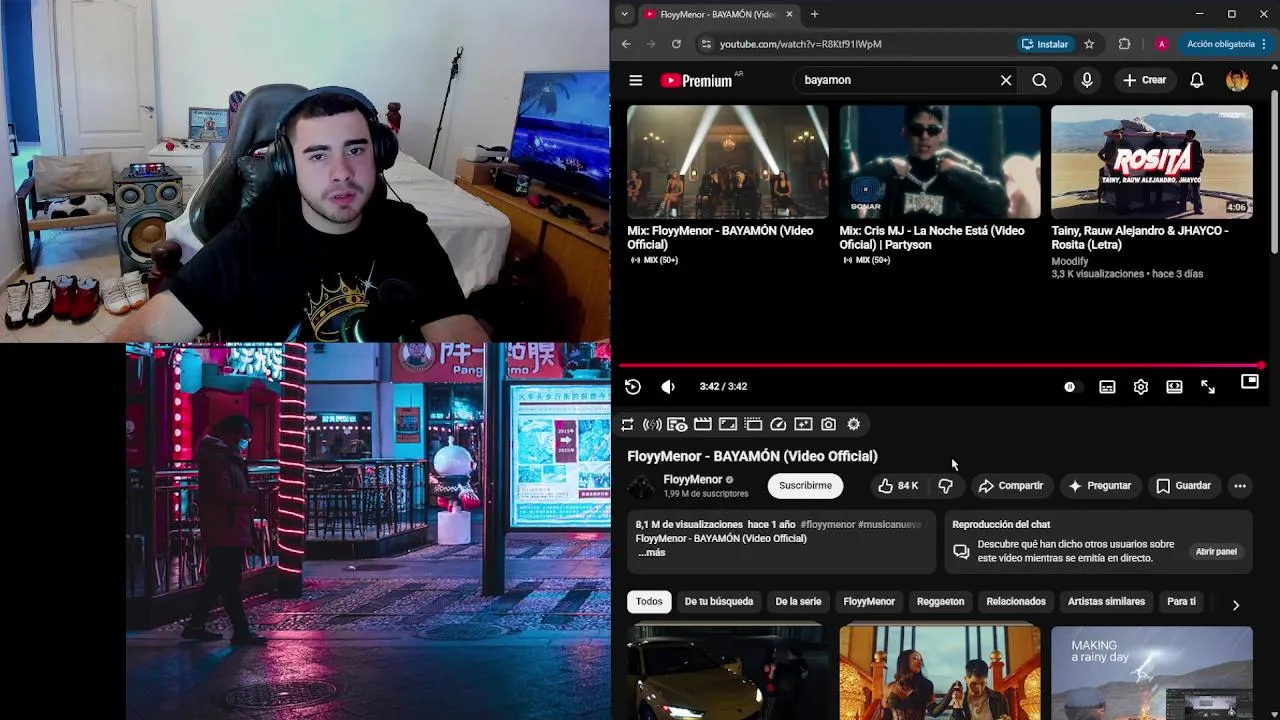Open the browser extensions puzzle icon
Viewport: 1280px width, 720px height.
pos(1124,44)
